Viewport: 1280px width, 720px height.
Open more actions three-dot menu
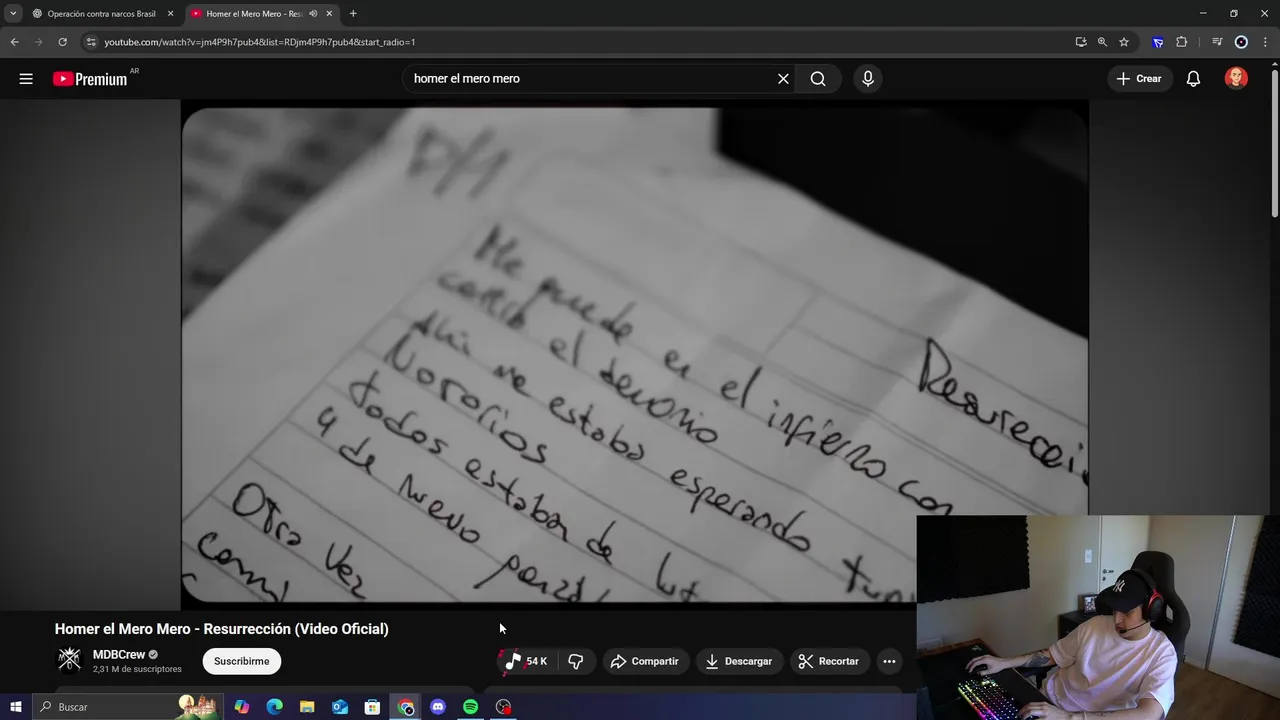click(x=889, y=661)
